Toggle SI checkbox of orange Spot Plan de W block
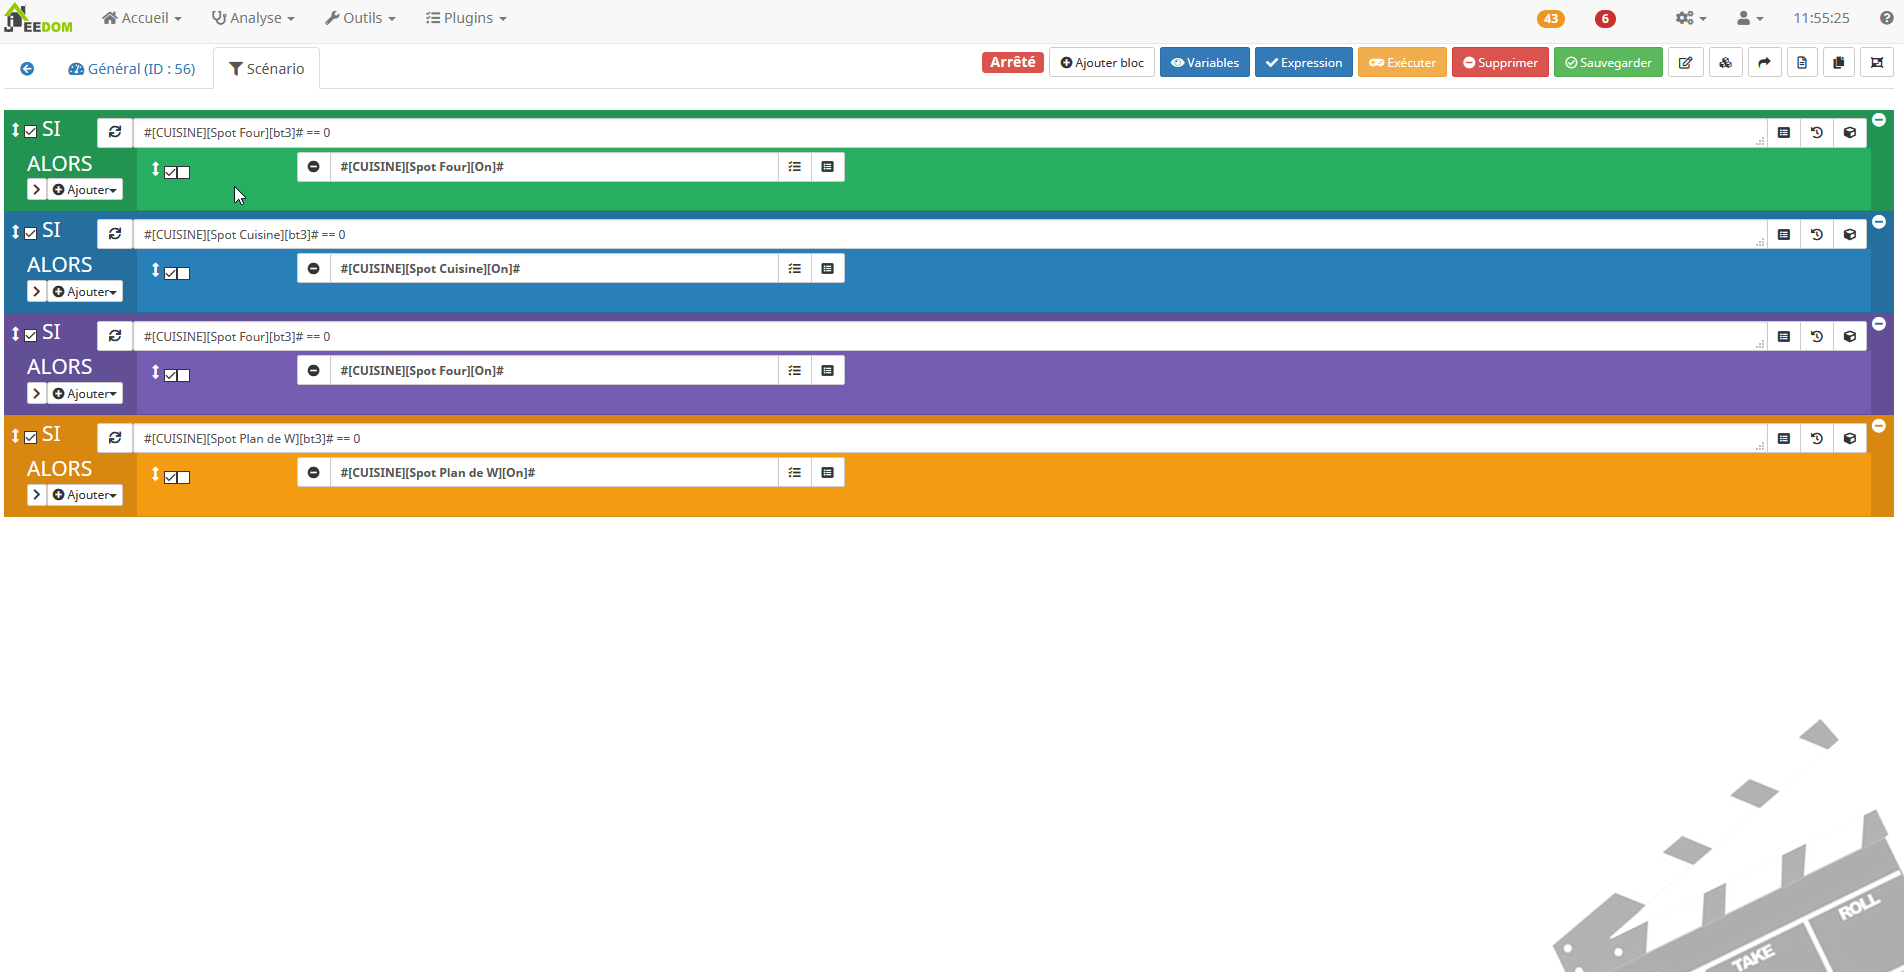The height and width of the screenshot is (972, 1904). [31, 437]
